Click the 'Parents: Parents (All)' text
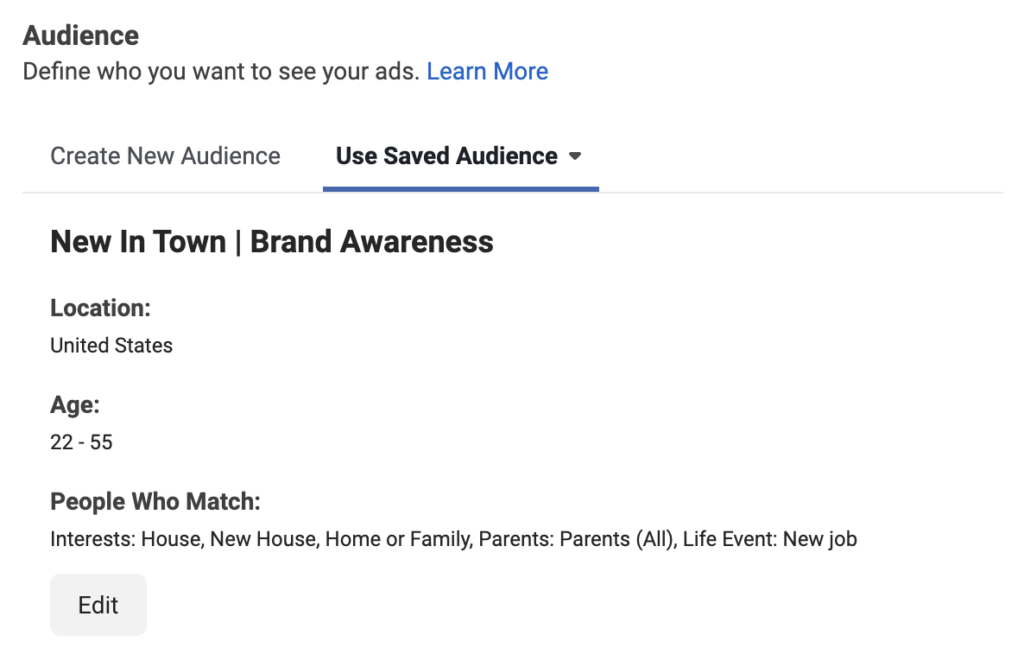Image resolution: width=1024 pixels, height=667 pixels. [x=577, y=539]
